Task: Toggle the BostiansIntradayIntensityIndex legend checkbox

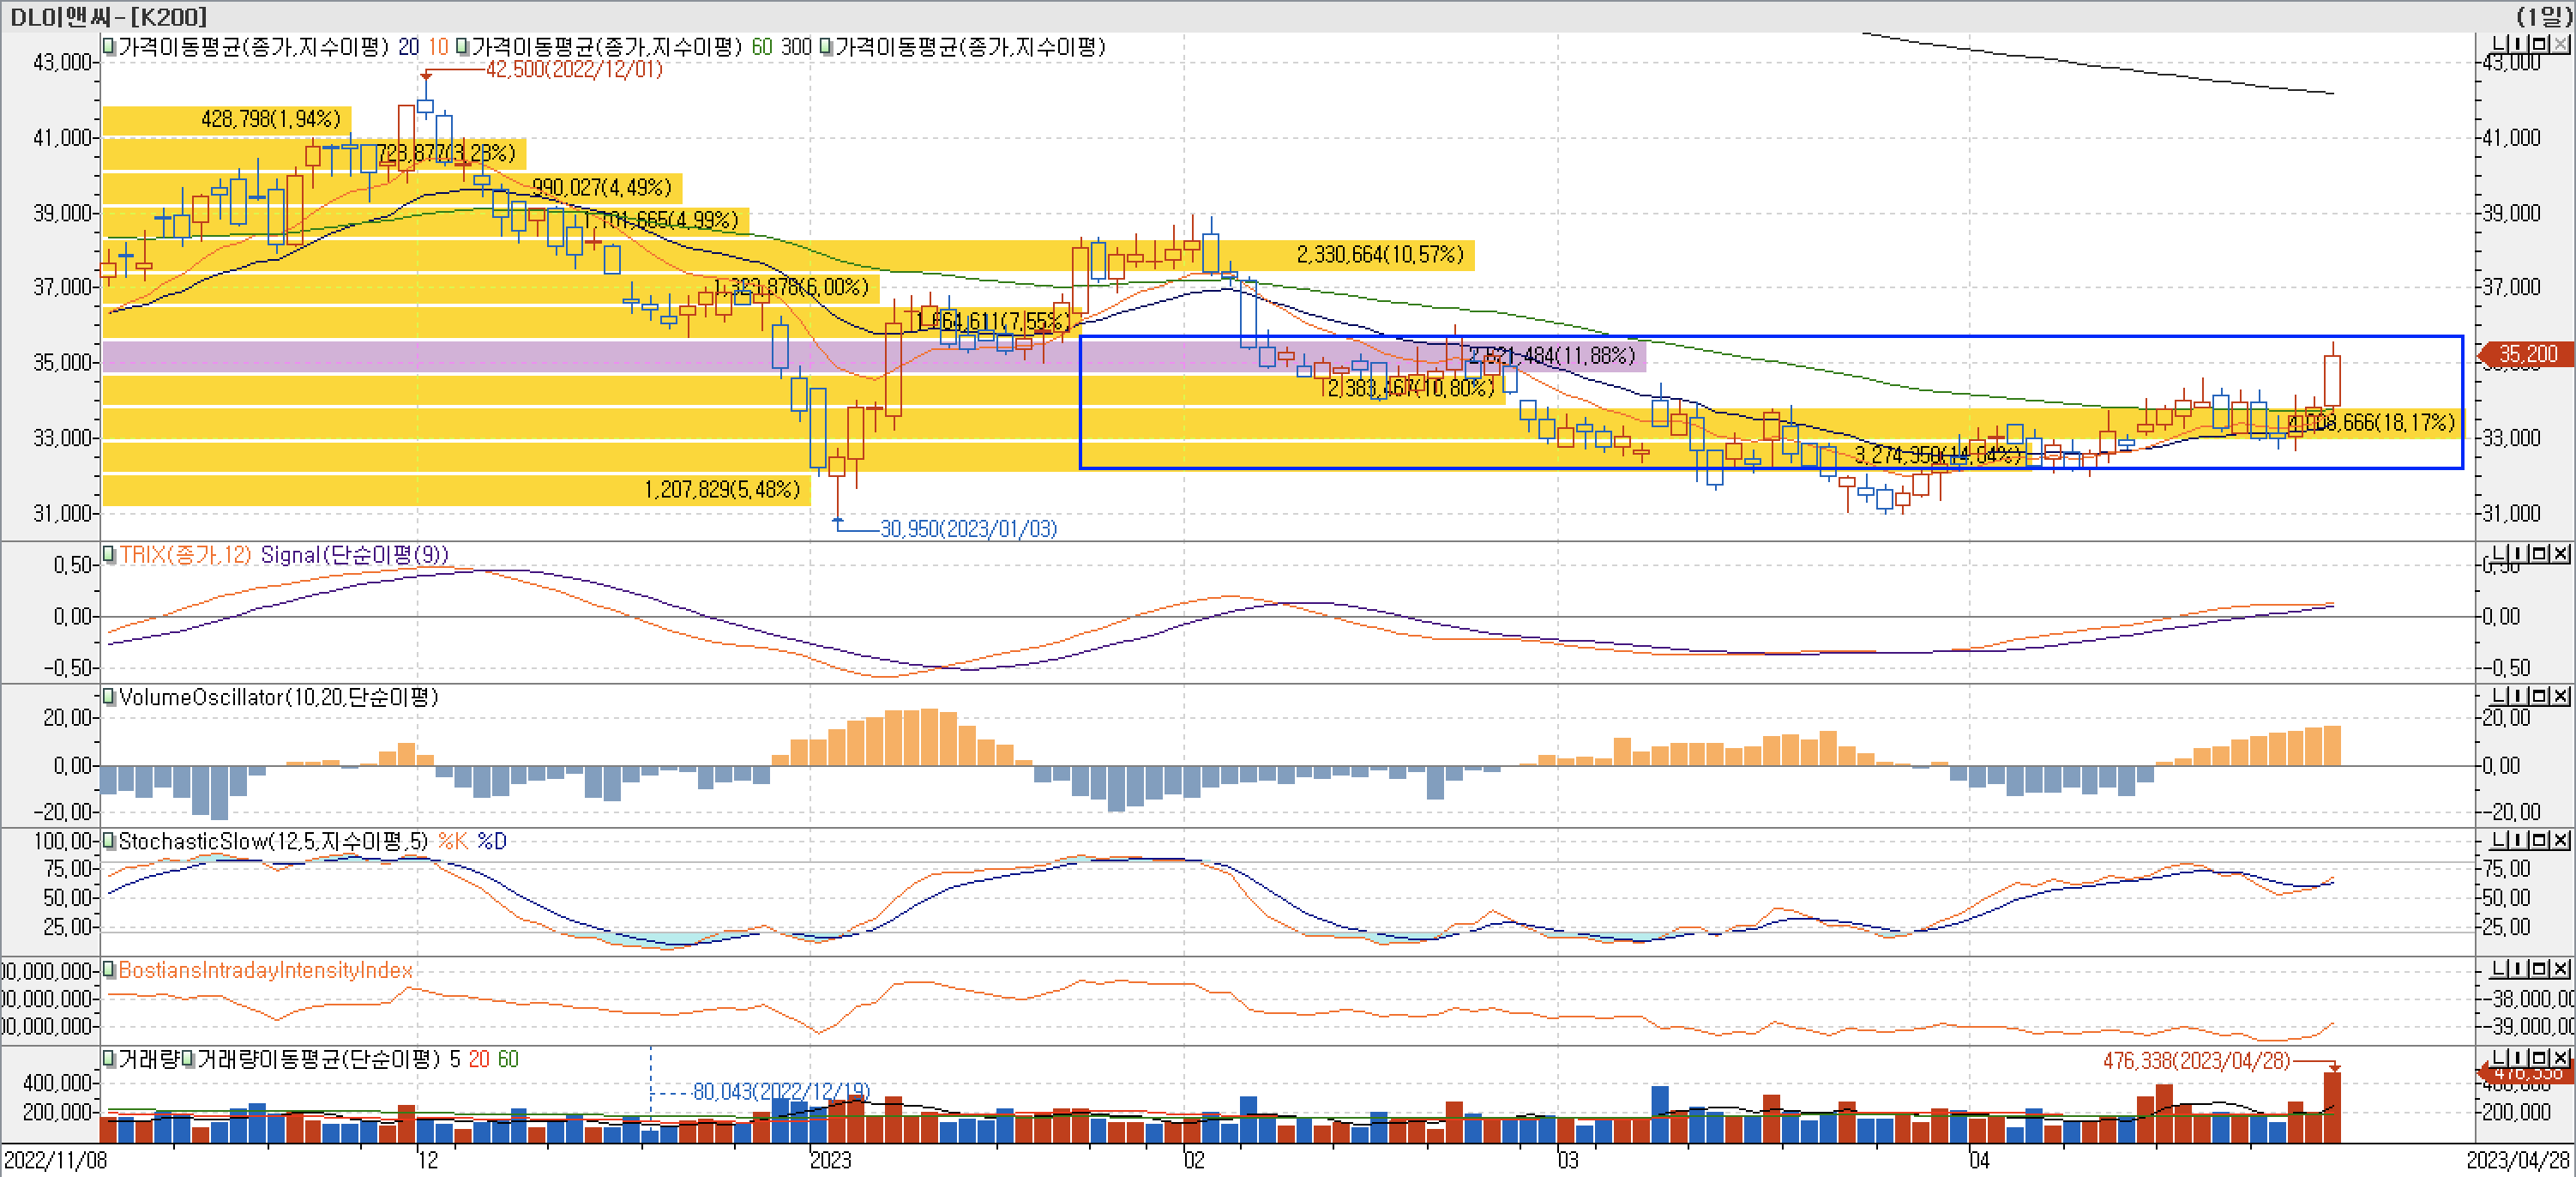Action: [x=109, y=970]
